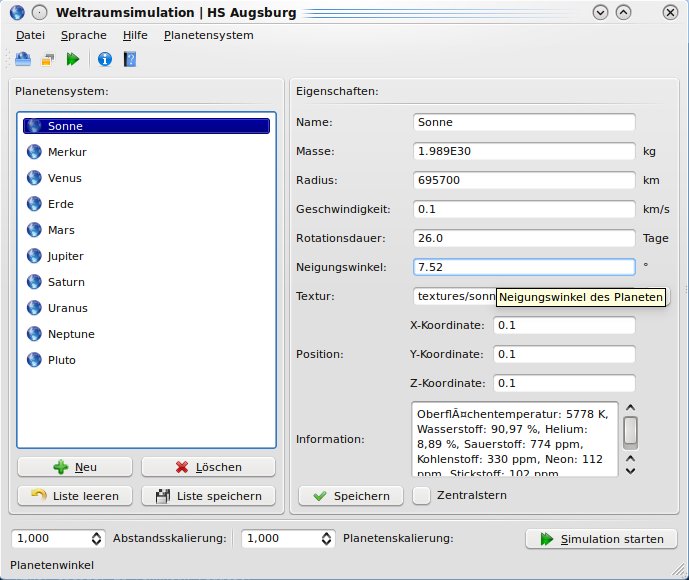Viewport: 689px width, 580px height.
Task: Click the Simulation starten button
Action: [601, 539]
